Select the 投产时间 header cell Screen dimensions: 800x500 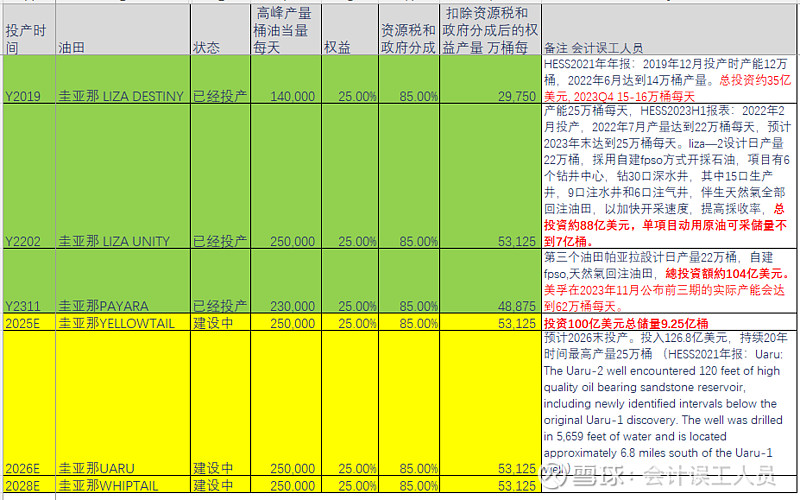[29, 30]
